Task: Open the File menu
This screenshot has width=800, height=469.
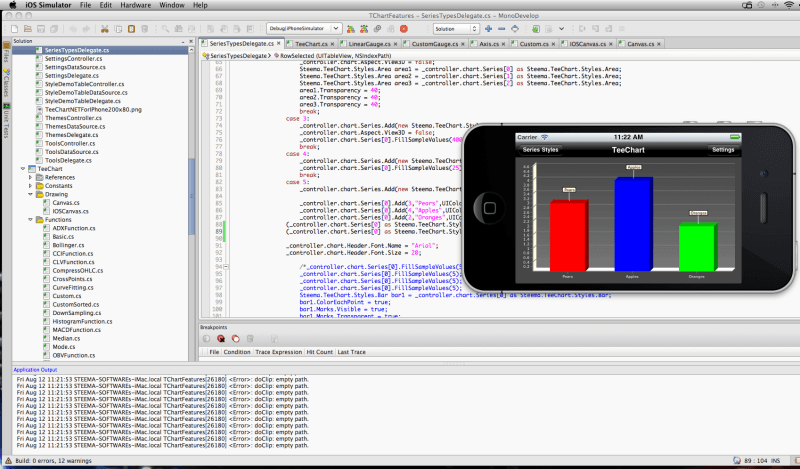Action: tap(85, 5)
